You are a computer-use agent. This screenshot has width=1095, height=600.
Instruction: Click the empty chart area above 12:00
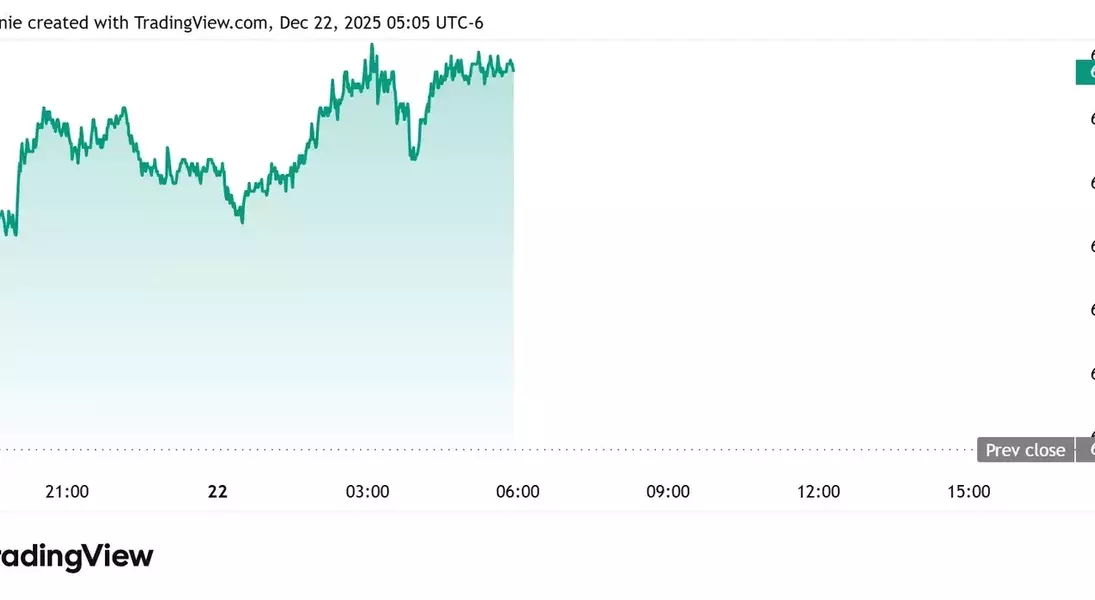[818, 250]
